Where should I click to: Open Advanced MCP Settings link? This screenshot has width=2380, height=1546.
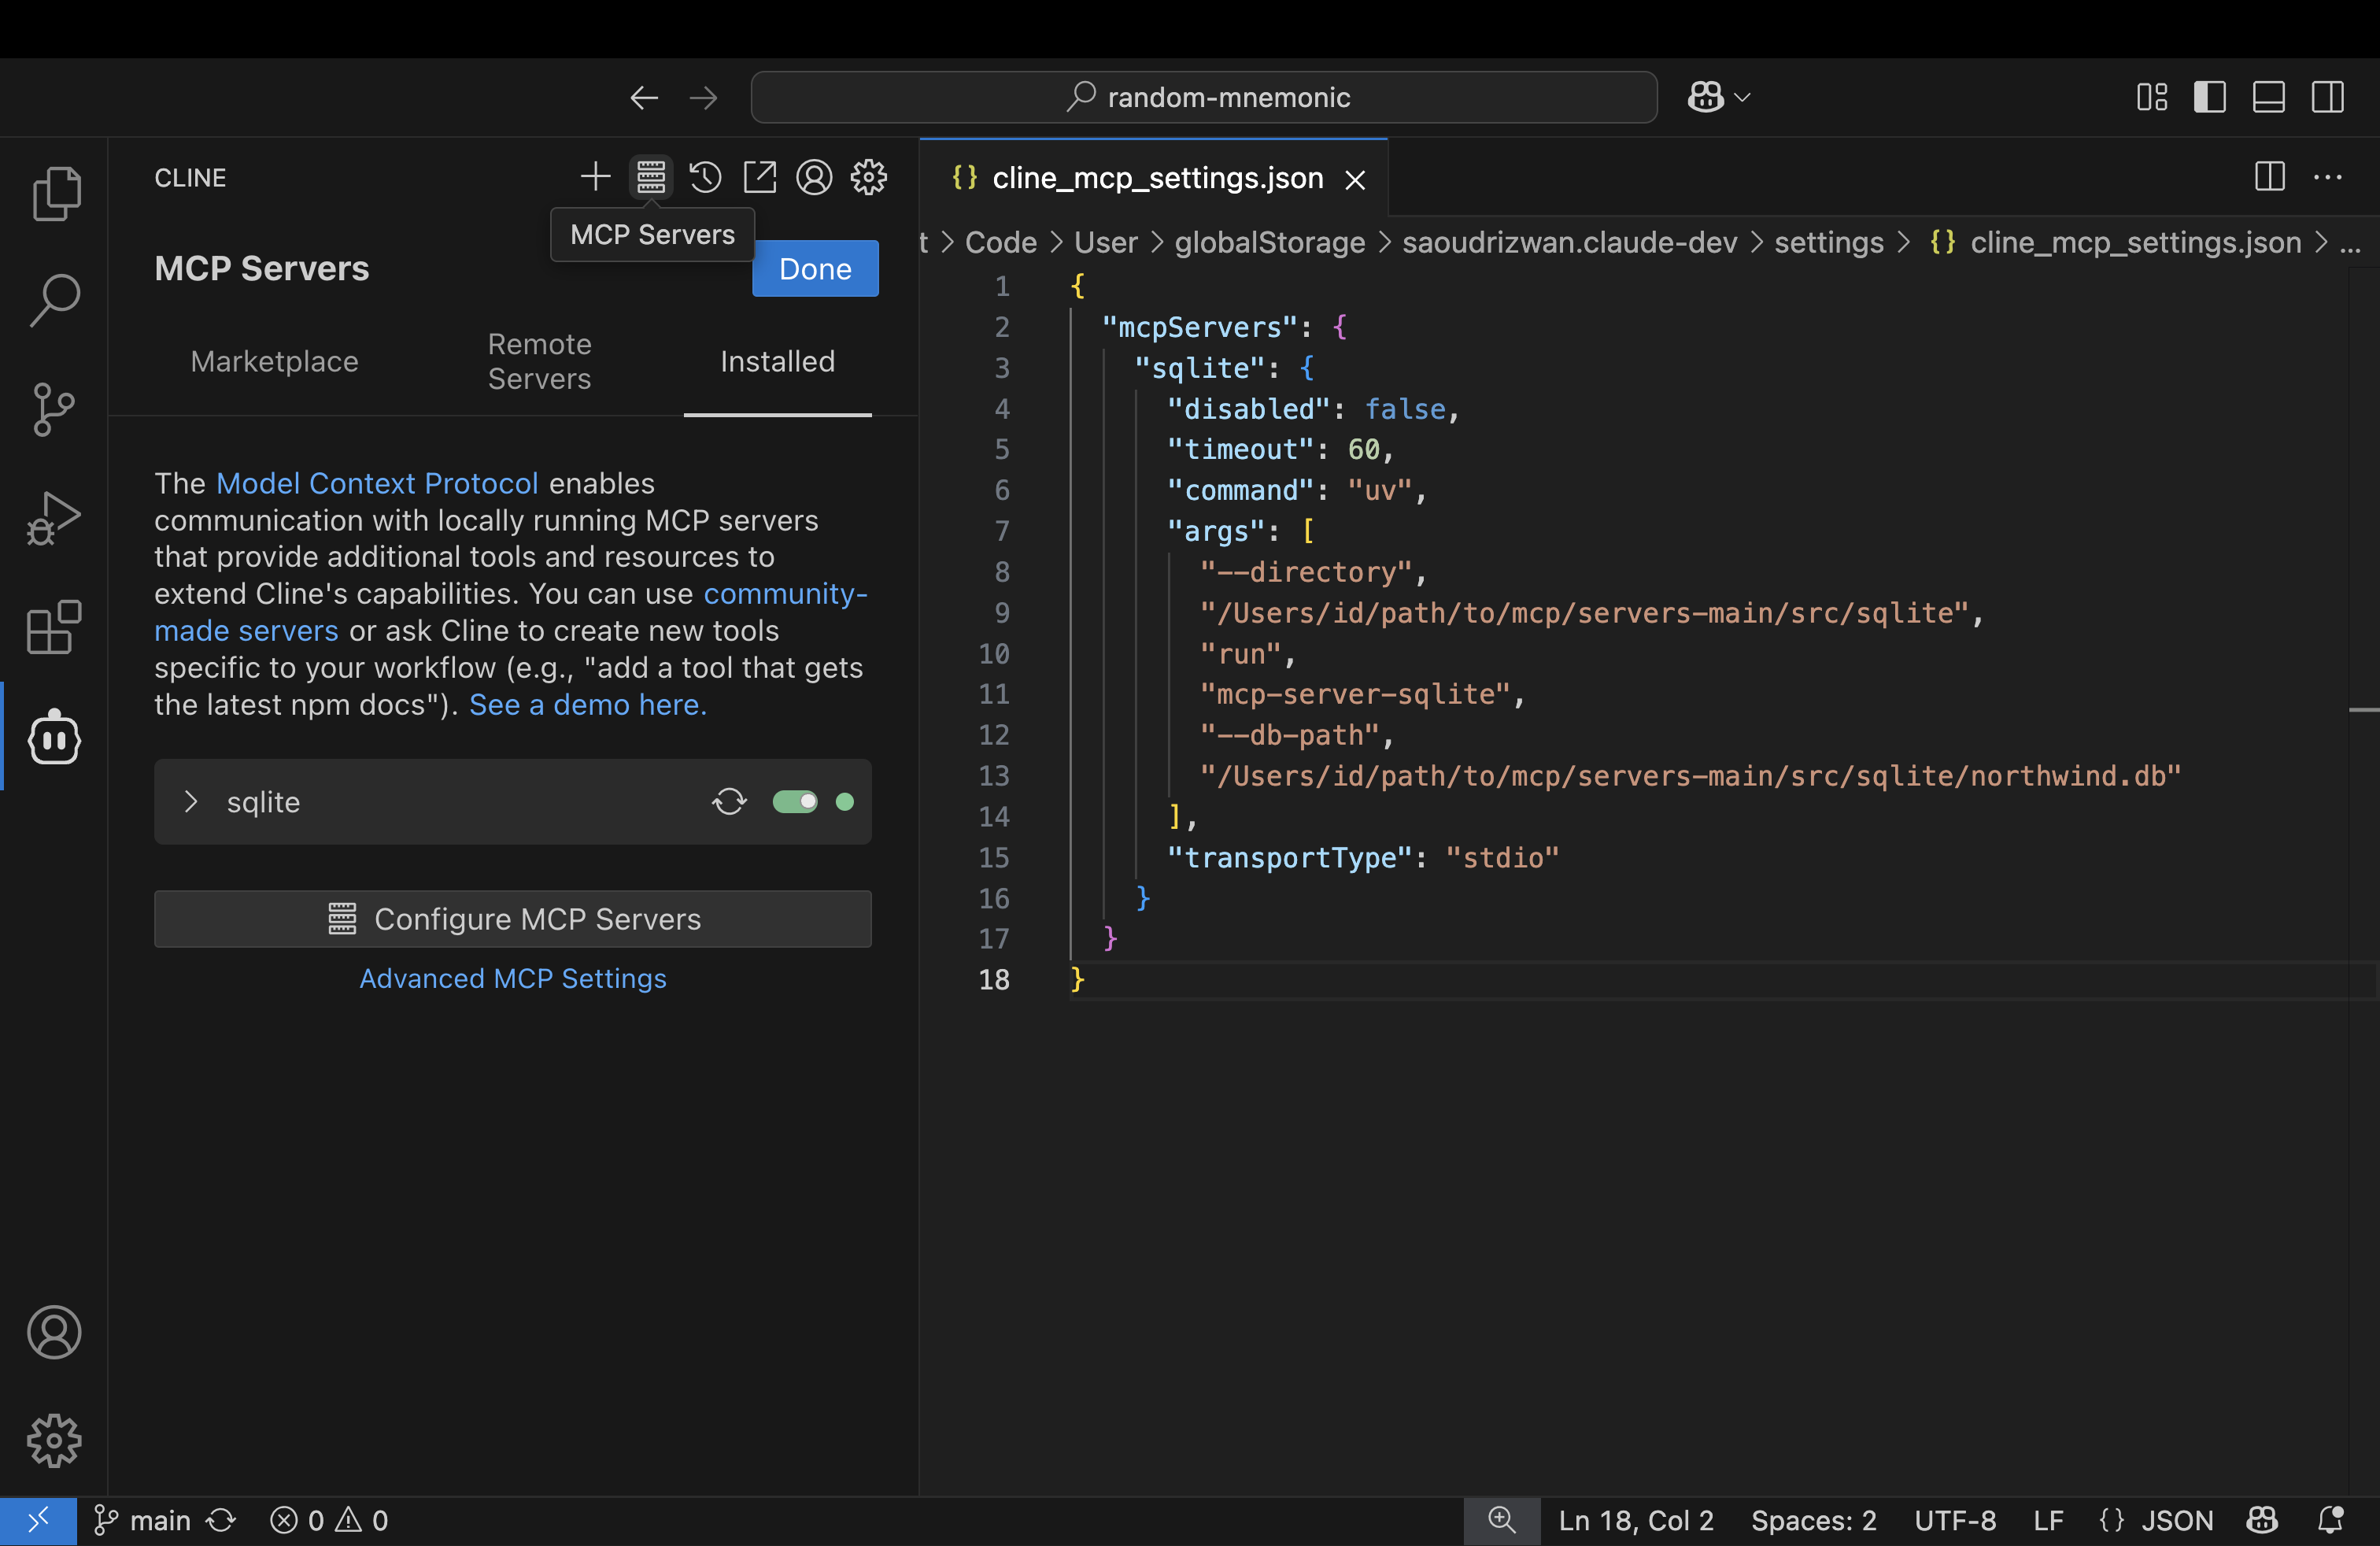(513, 978)
